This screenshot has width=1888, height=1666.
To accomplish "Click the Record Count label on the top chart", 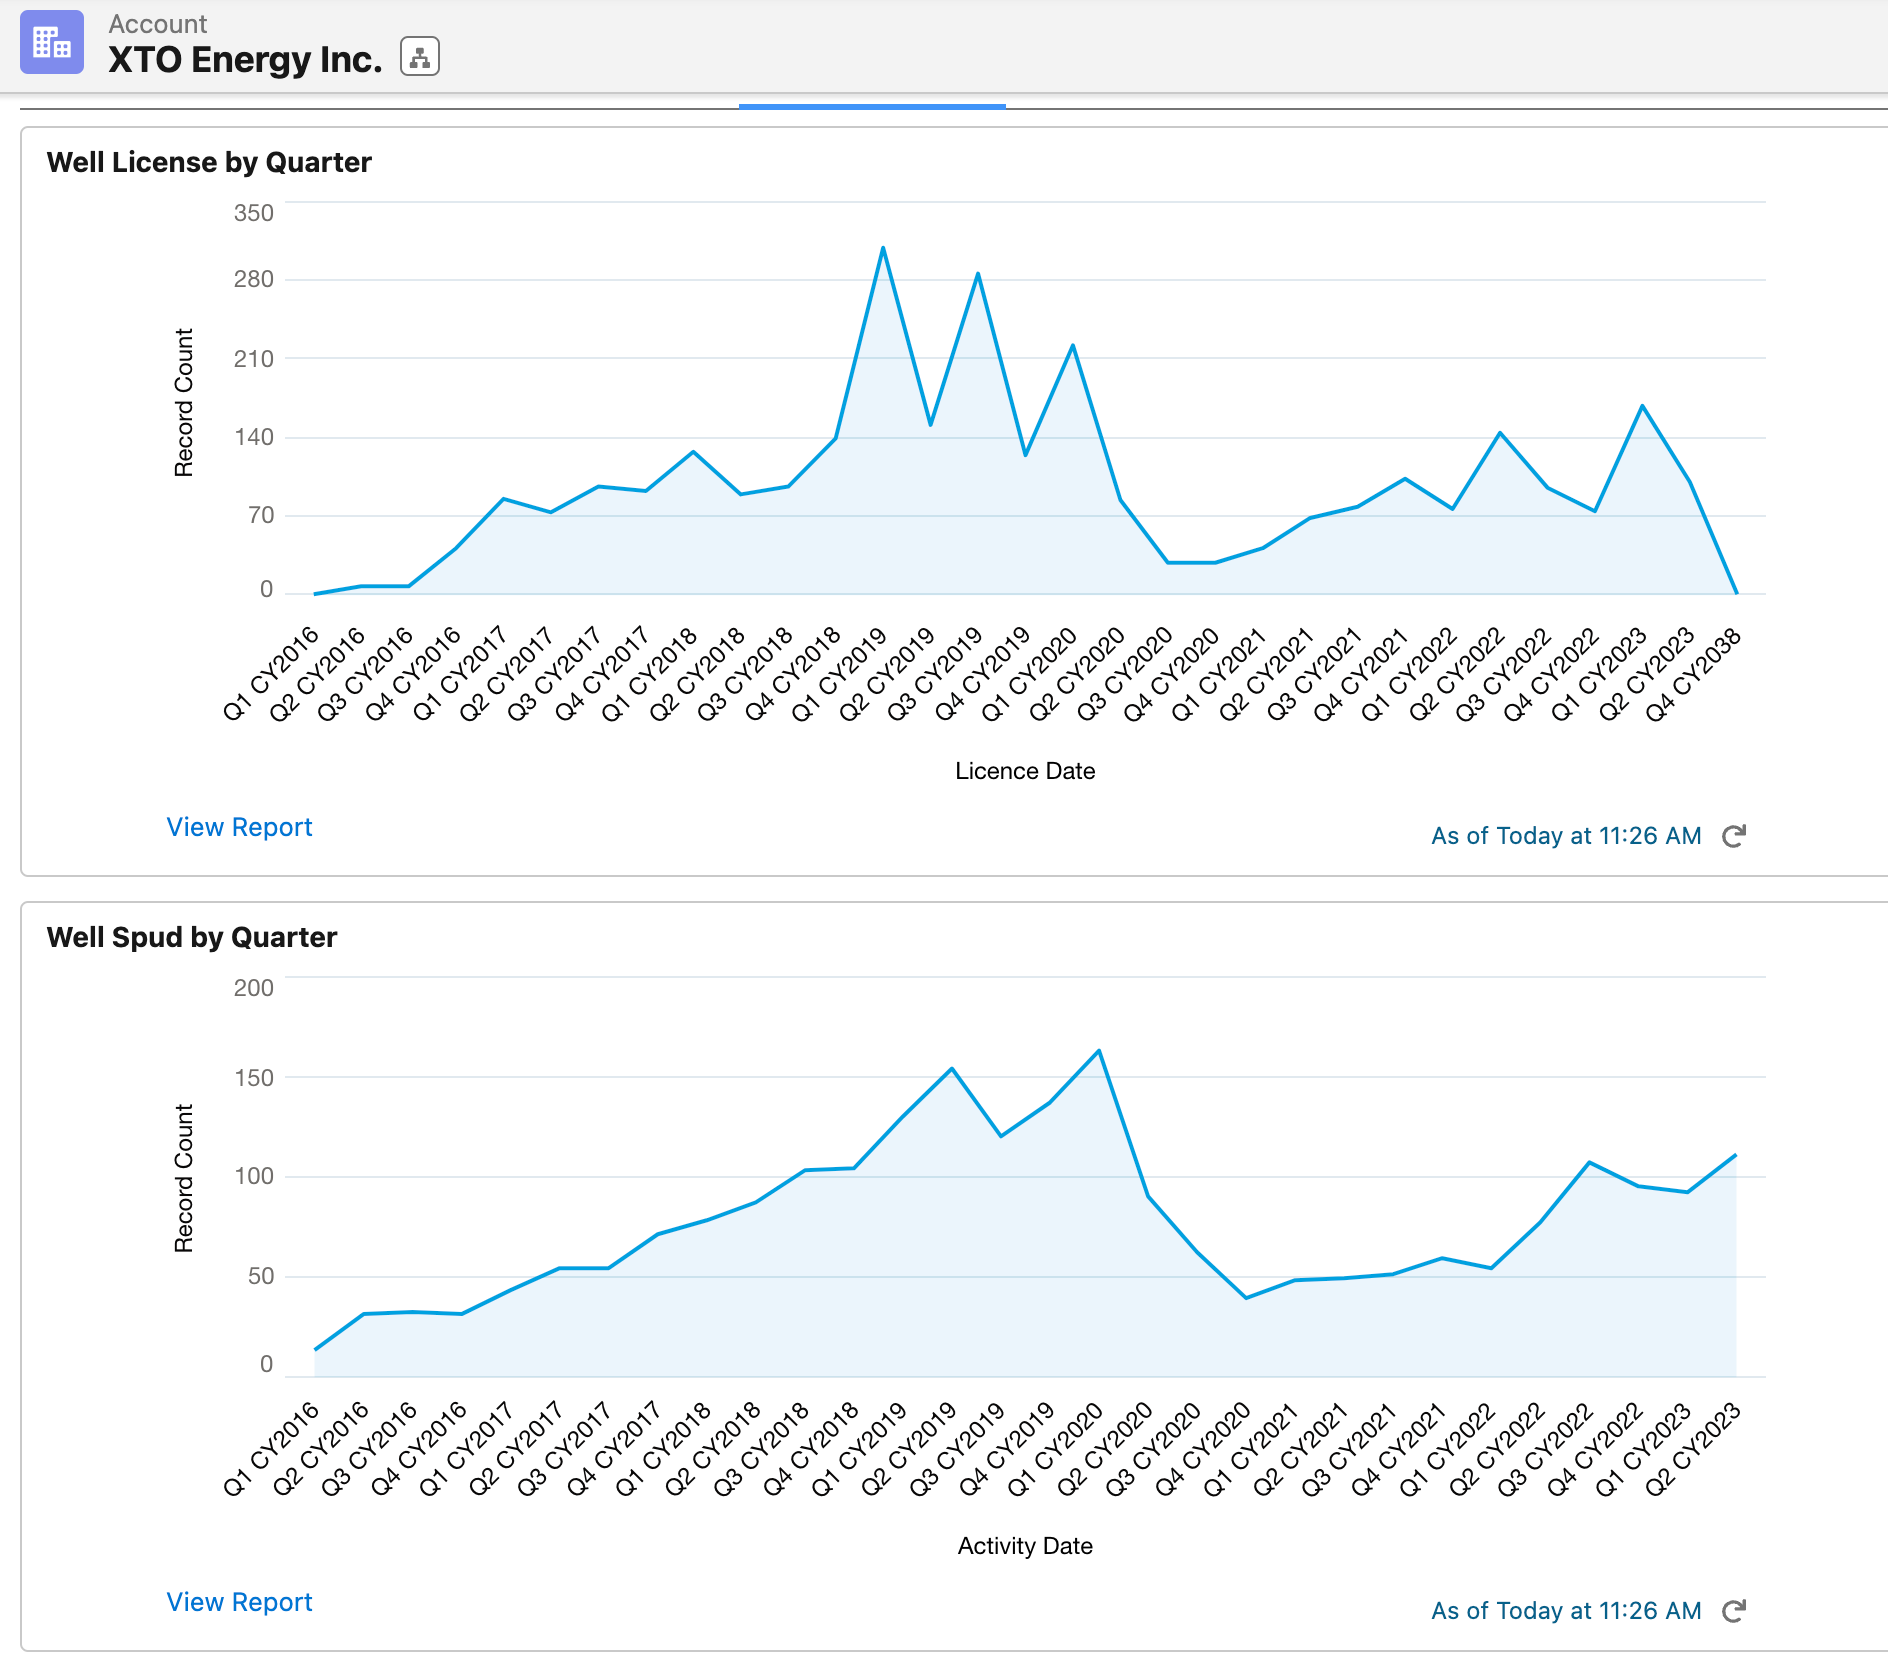I will coord(184,400).
